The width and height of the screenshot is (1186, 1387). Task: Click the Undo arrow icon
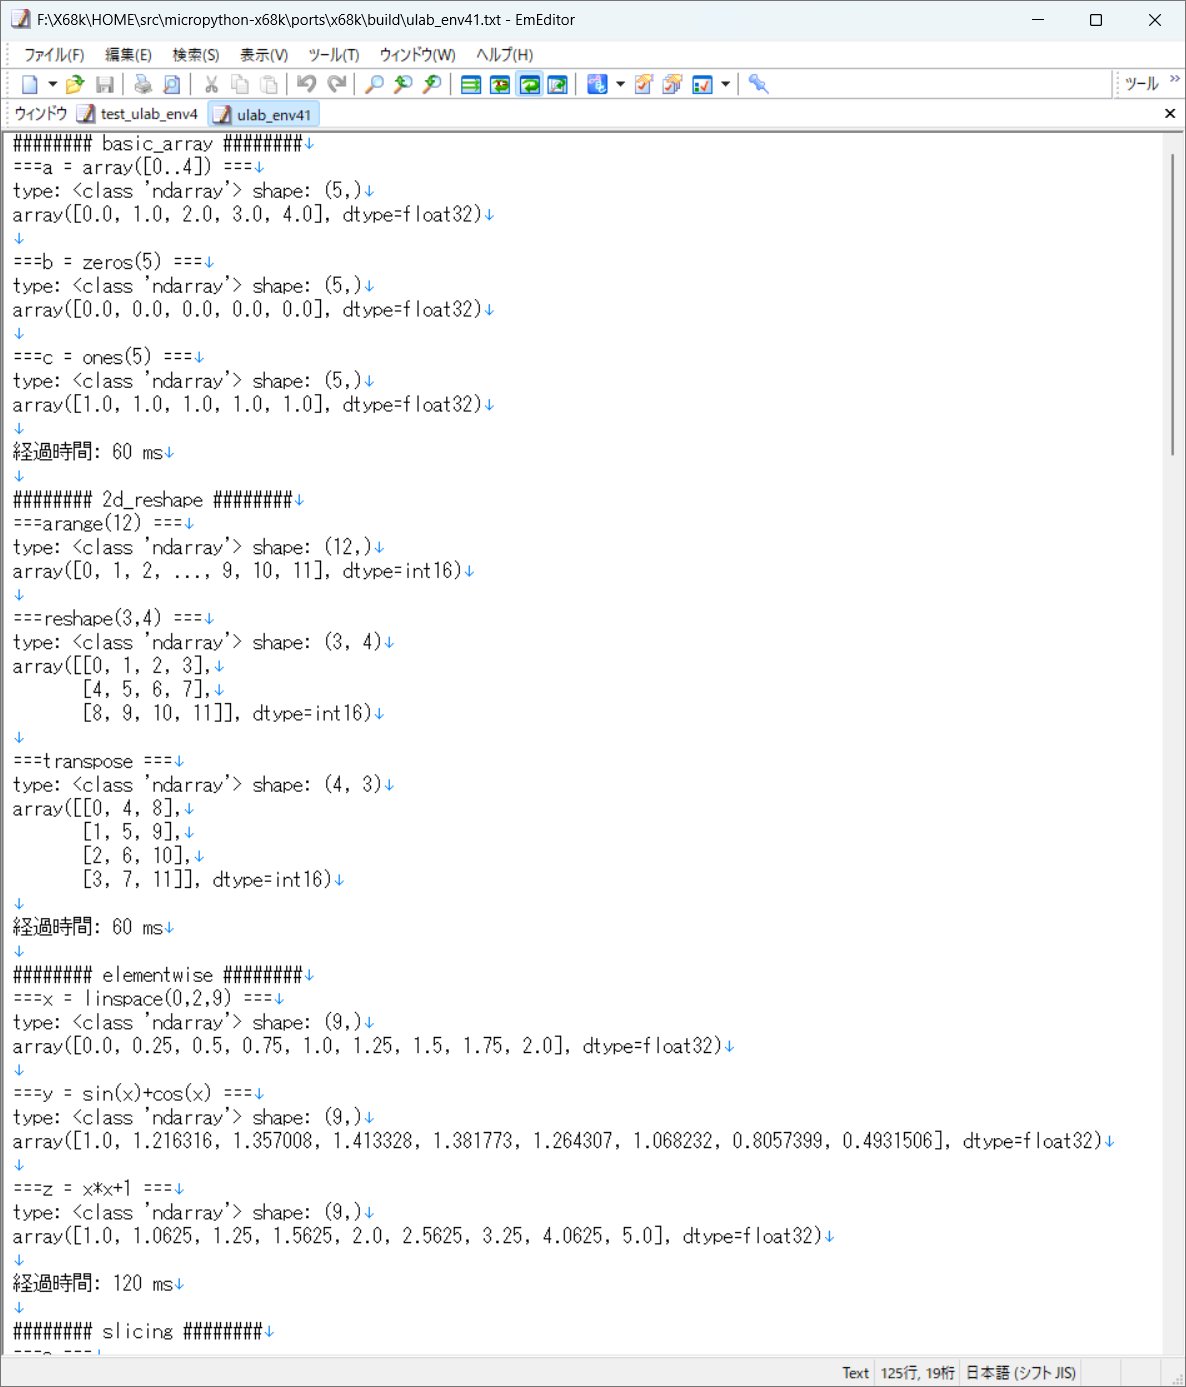pyautogui.click(x=307, y=85)
